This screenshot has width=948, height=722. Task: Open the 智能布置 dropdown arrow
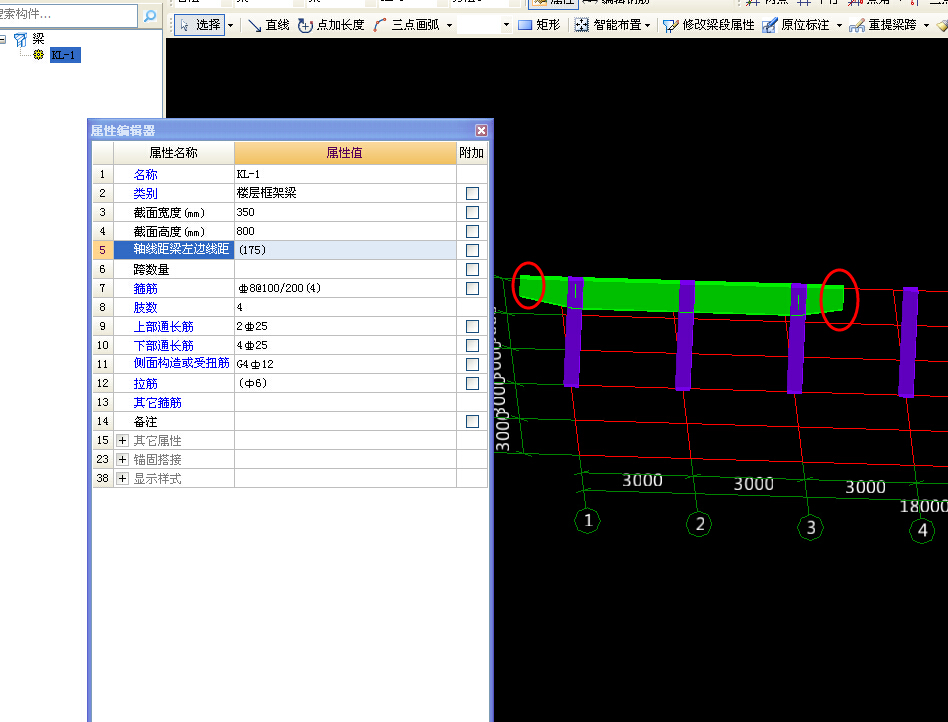coord(648,25)
